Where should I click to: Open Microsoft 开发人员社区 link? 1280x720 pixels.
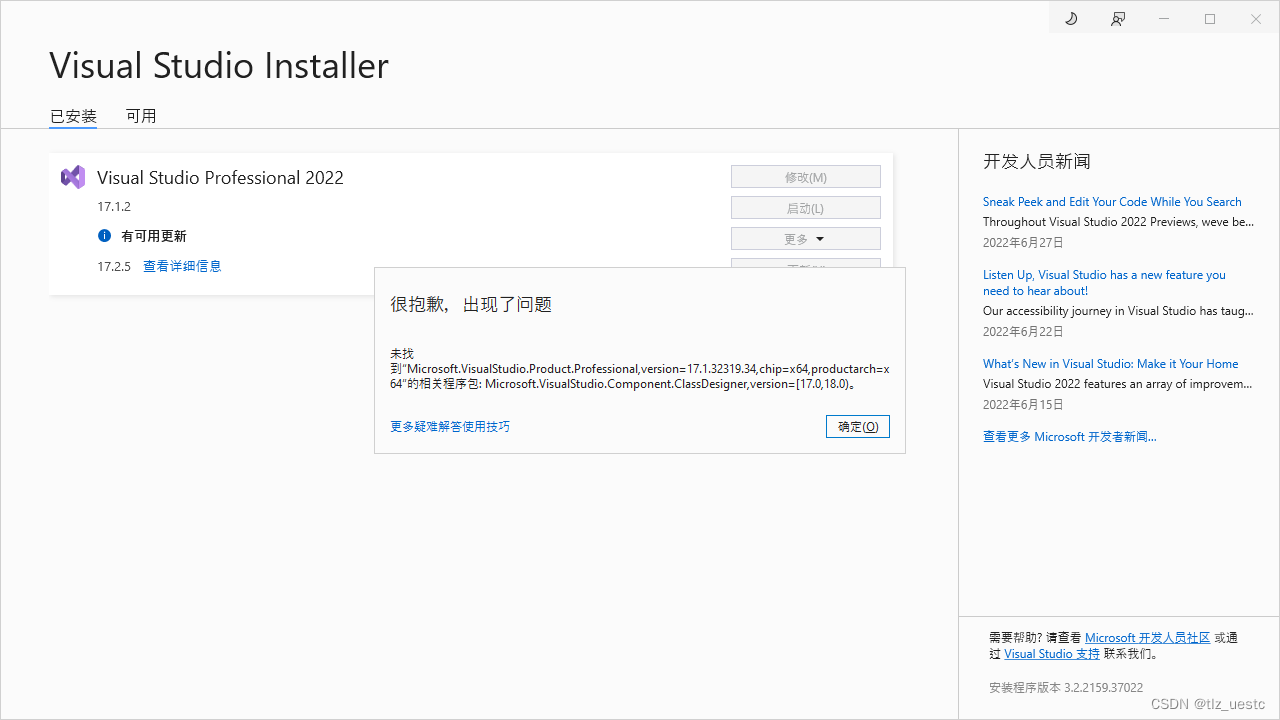(x=1147, y=638)
